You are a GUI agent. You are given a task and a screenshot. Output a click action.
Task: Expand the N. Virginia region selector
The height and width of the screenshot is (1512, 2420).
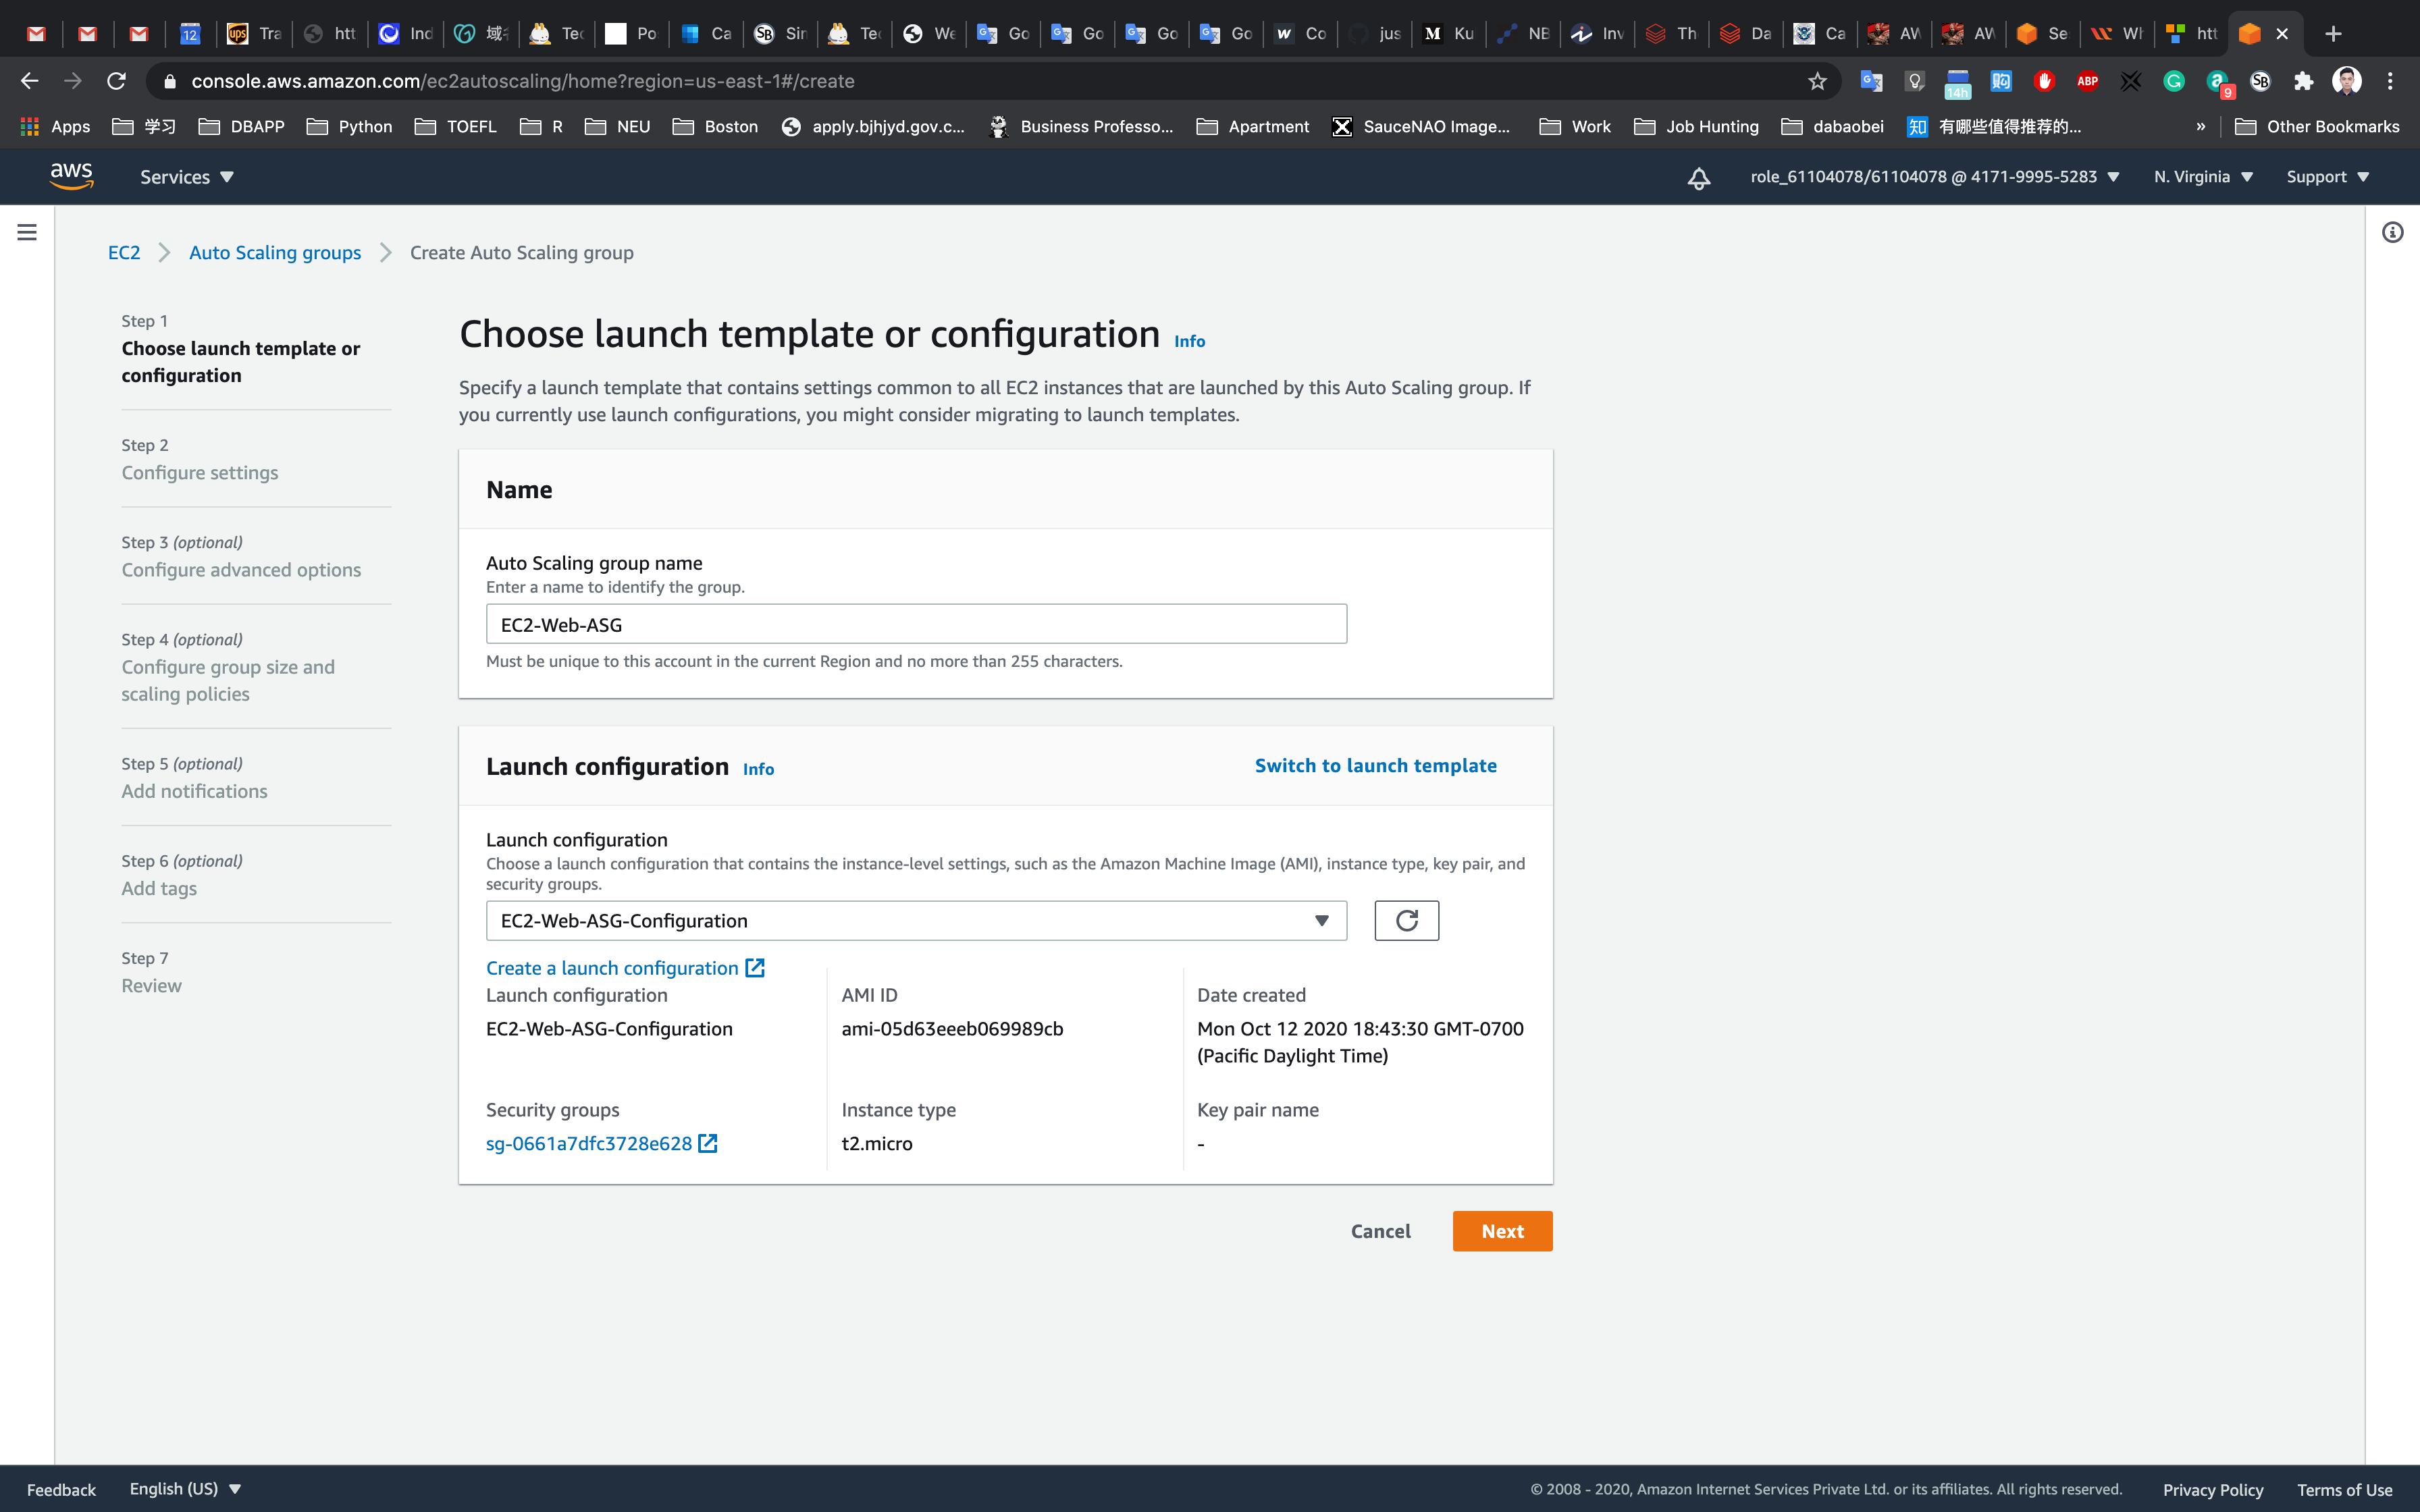click(2202, 177)
